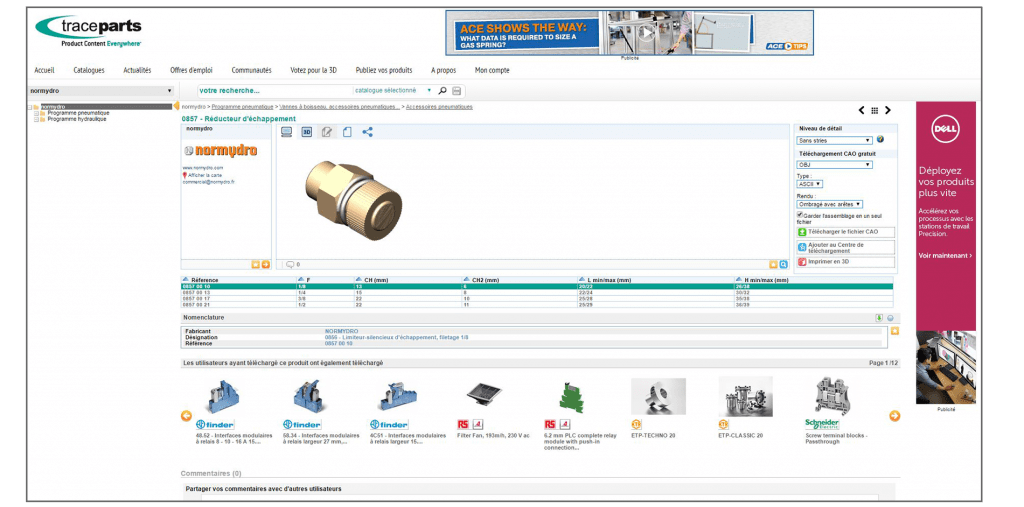Click the share icon above the 3D preview
Screen dimensions: 1024x507
367,132
